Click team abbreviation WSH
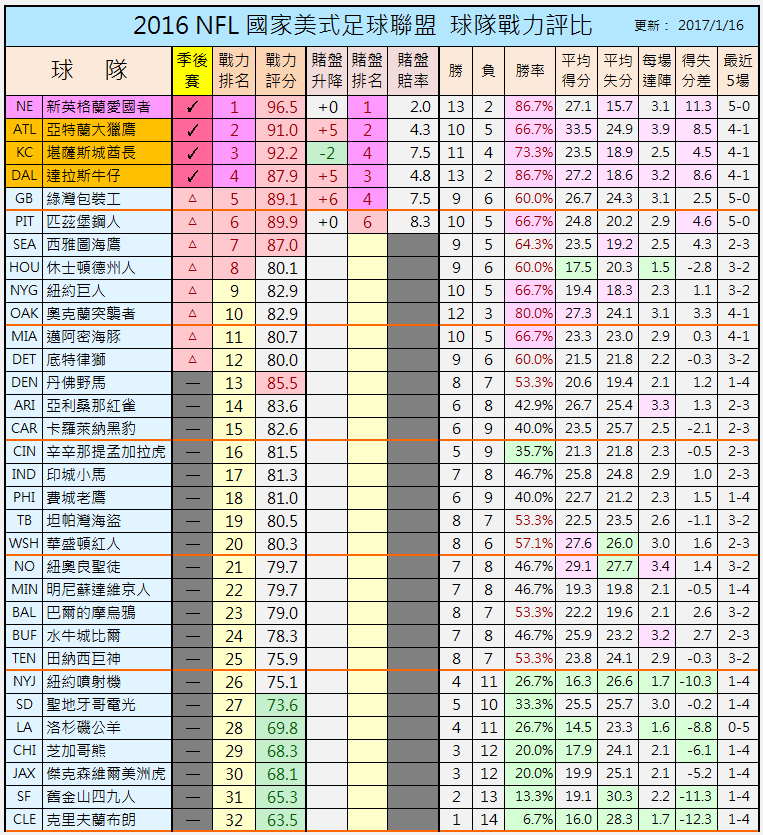This screenshot has height=835, width=763. (24, 543)
